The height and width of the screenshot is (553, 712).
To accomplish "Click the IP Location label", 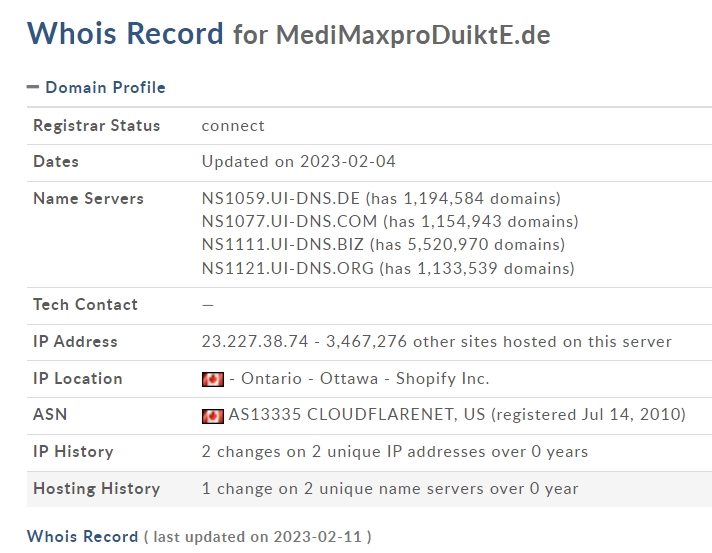I will tap(78, 379).
